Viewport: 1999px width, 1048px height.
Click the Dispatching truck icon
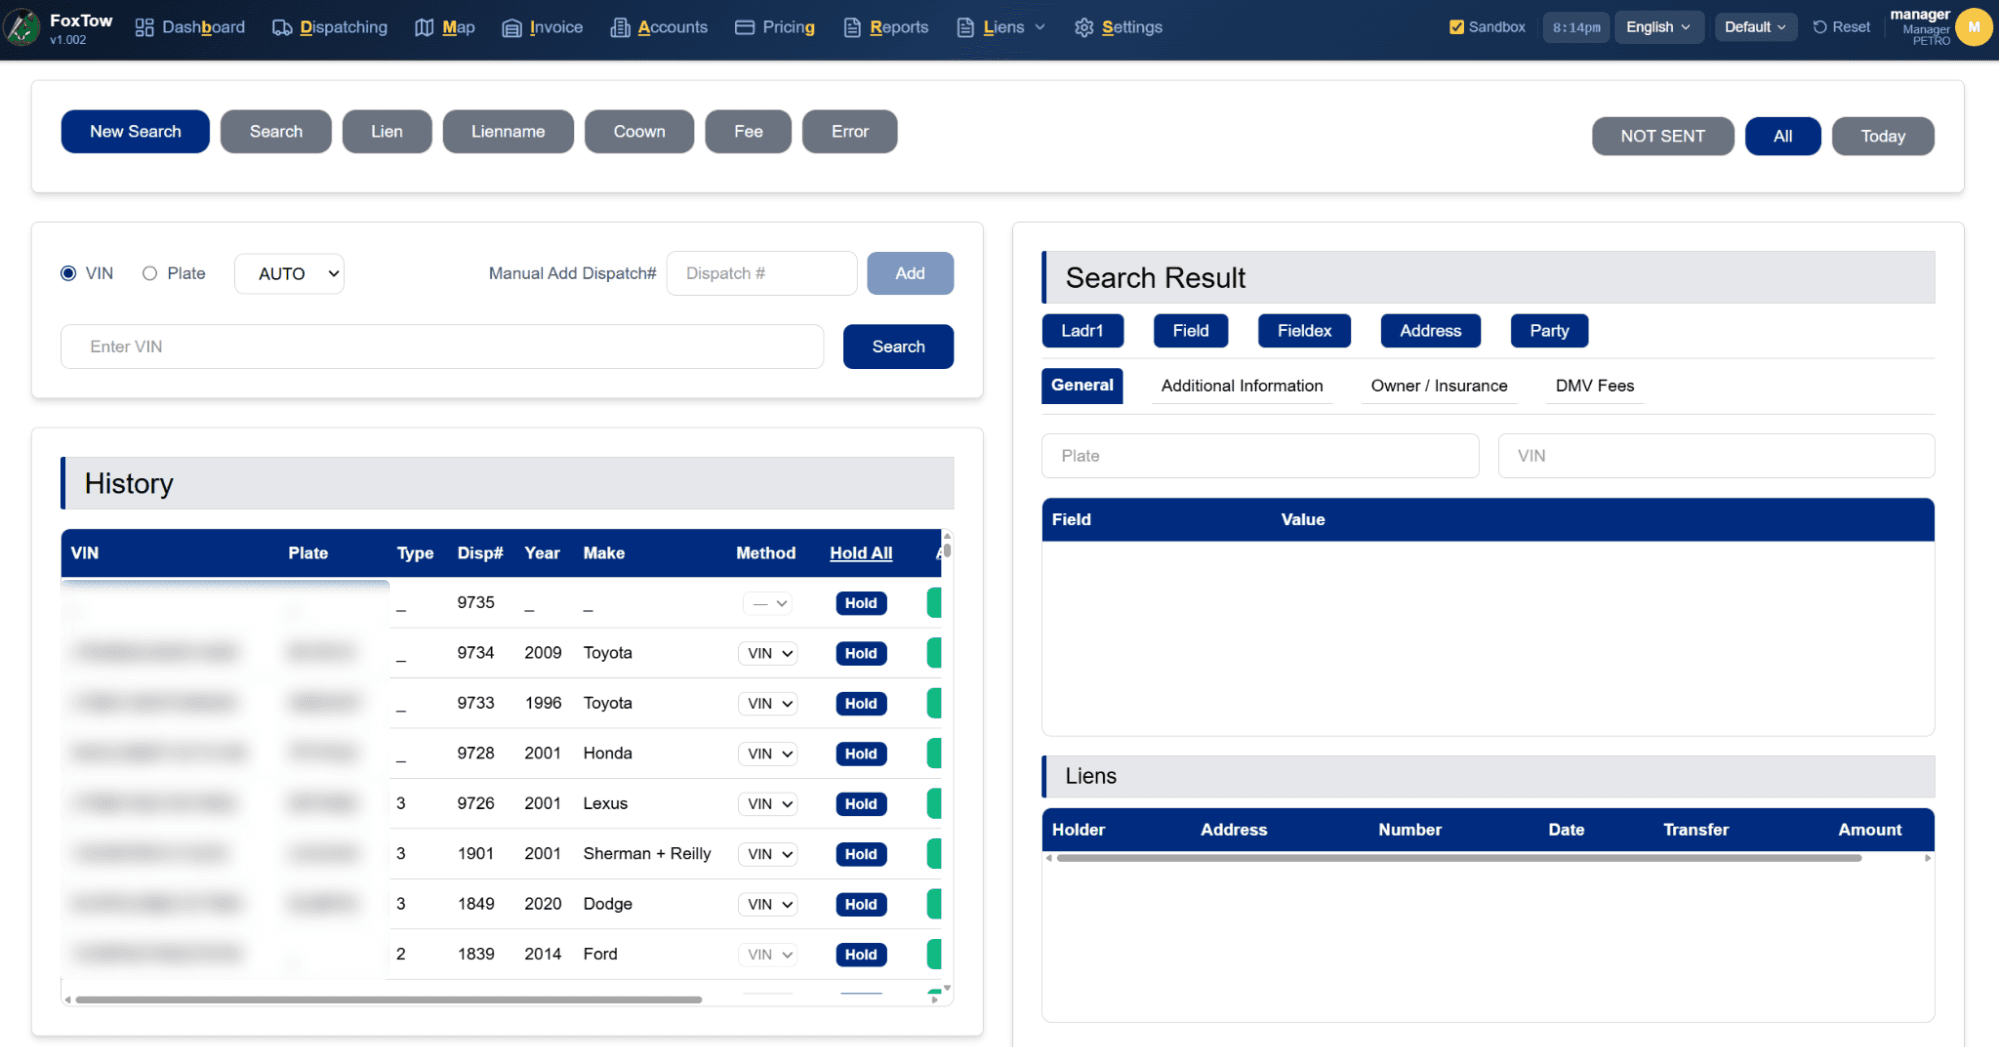(282, 28)
